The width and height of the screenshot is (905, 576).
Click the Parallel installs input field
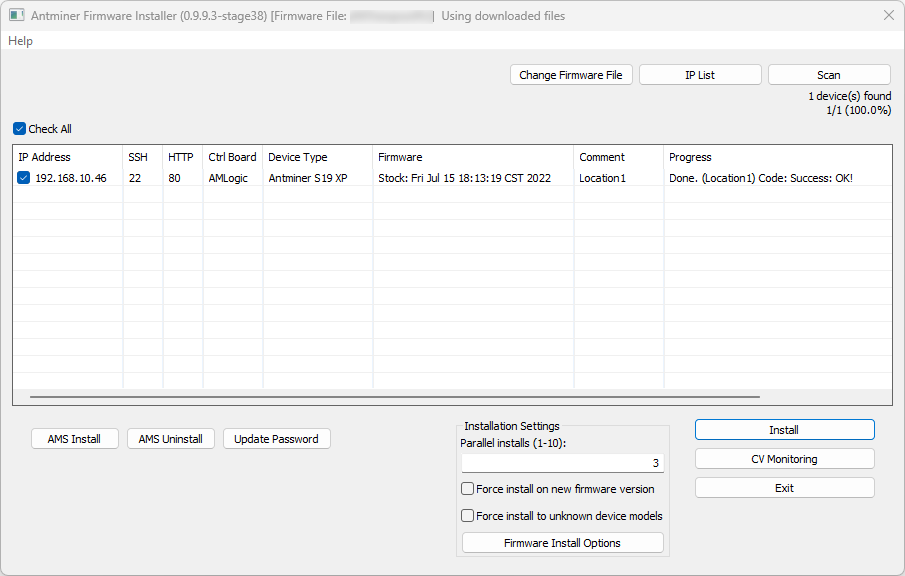click(562, 463)
